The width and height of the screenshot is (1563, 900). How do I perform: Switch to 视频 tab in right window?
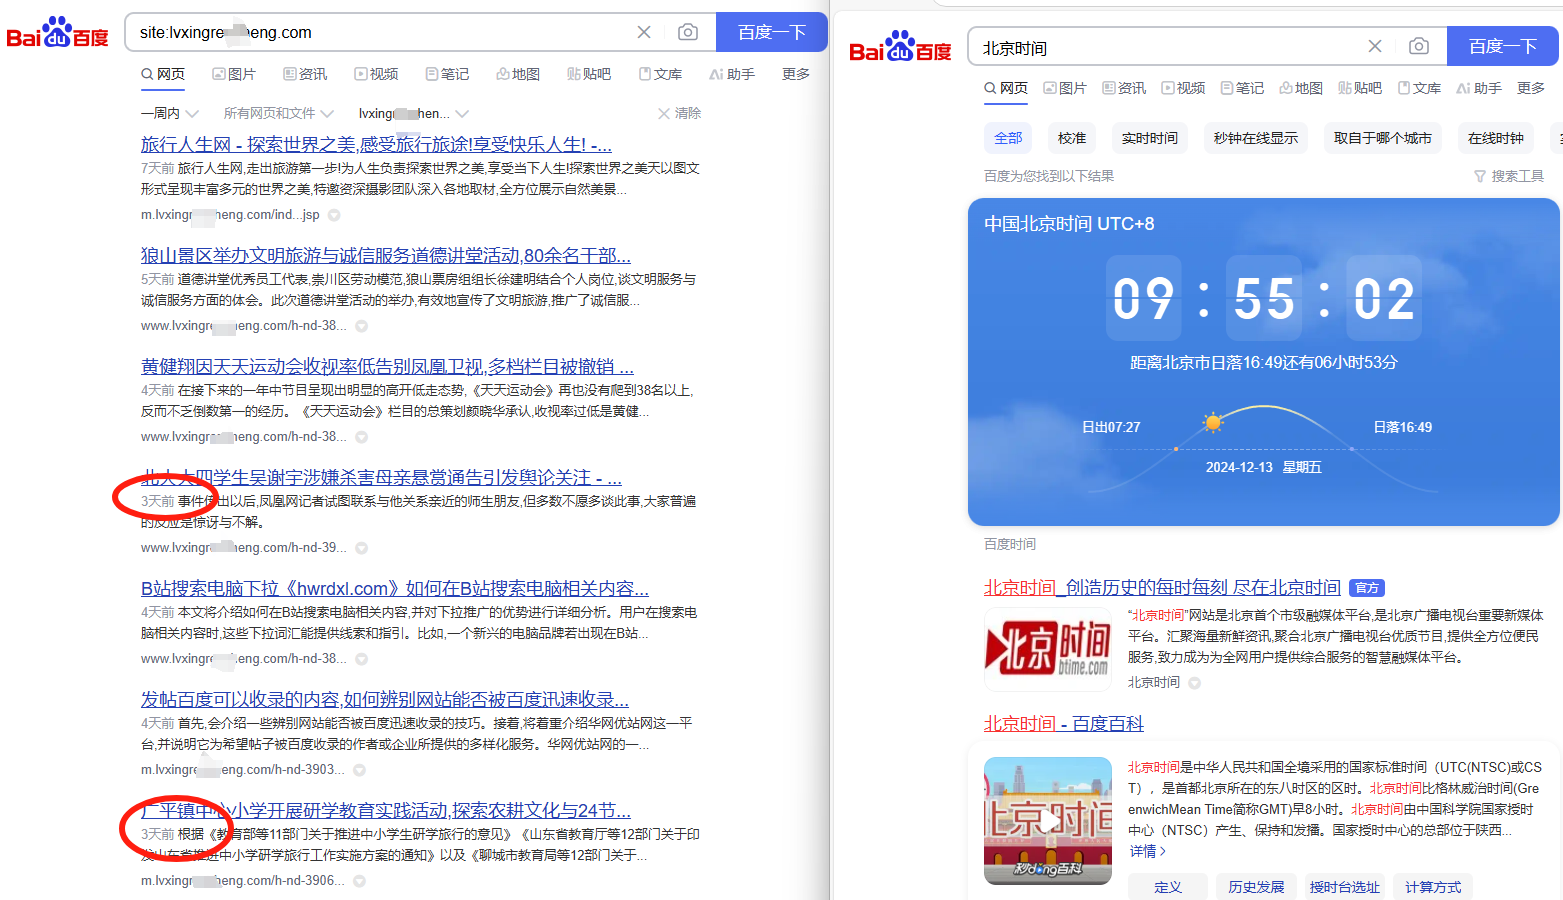(1183, 88)
